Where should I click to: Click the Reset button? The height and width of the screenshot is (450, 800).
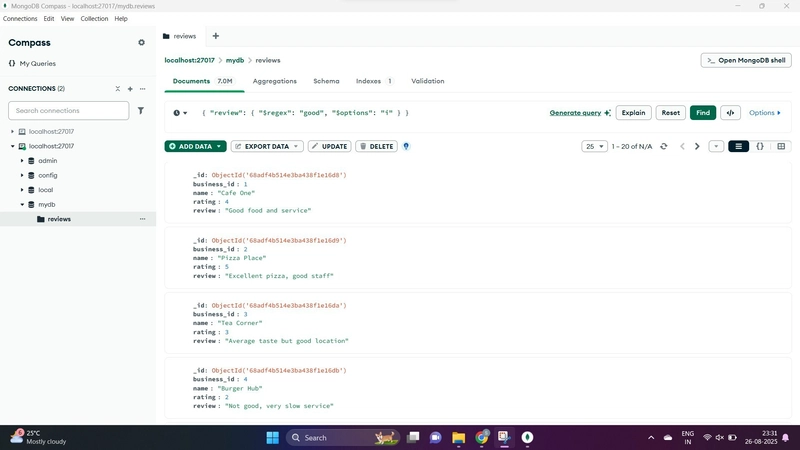click(x=670, y=113)
